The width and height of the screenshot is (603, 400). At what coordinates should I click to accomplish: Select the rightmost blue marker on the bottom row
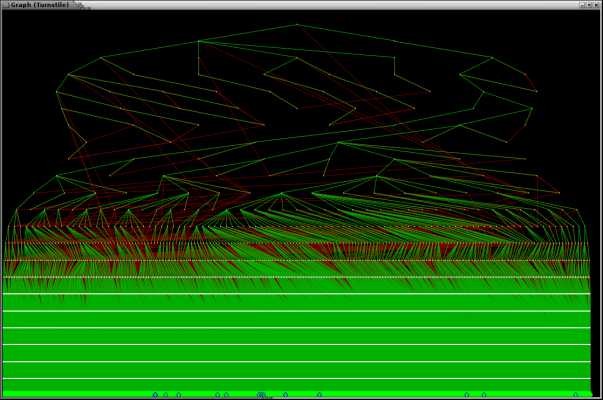576,395
